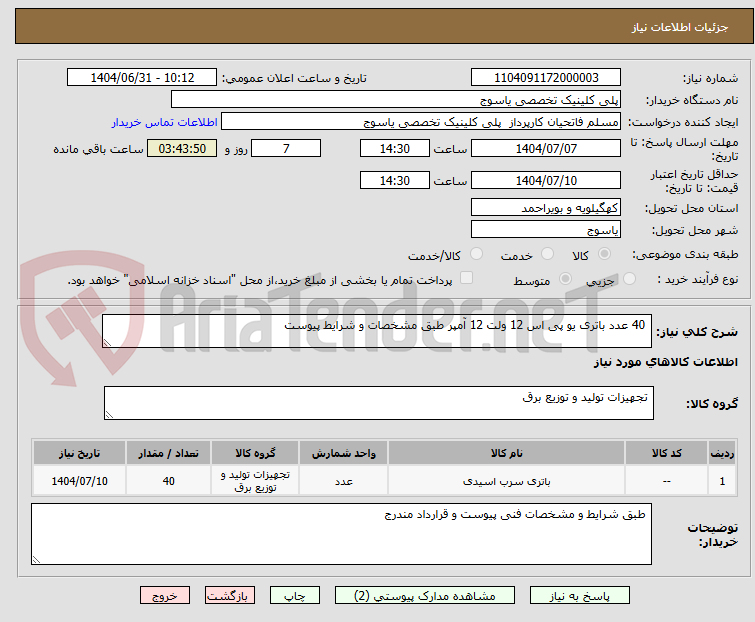The image size is (755, 622).
Task: Click the 'نوع فرآیند خرید' label
Action: coord(698,279)
